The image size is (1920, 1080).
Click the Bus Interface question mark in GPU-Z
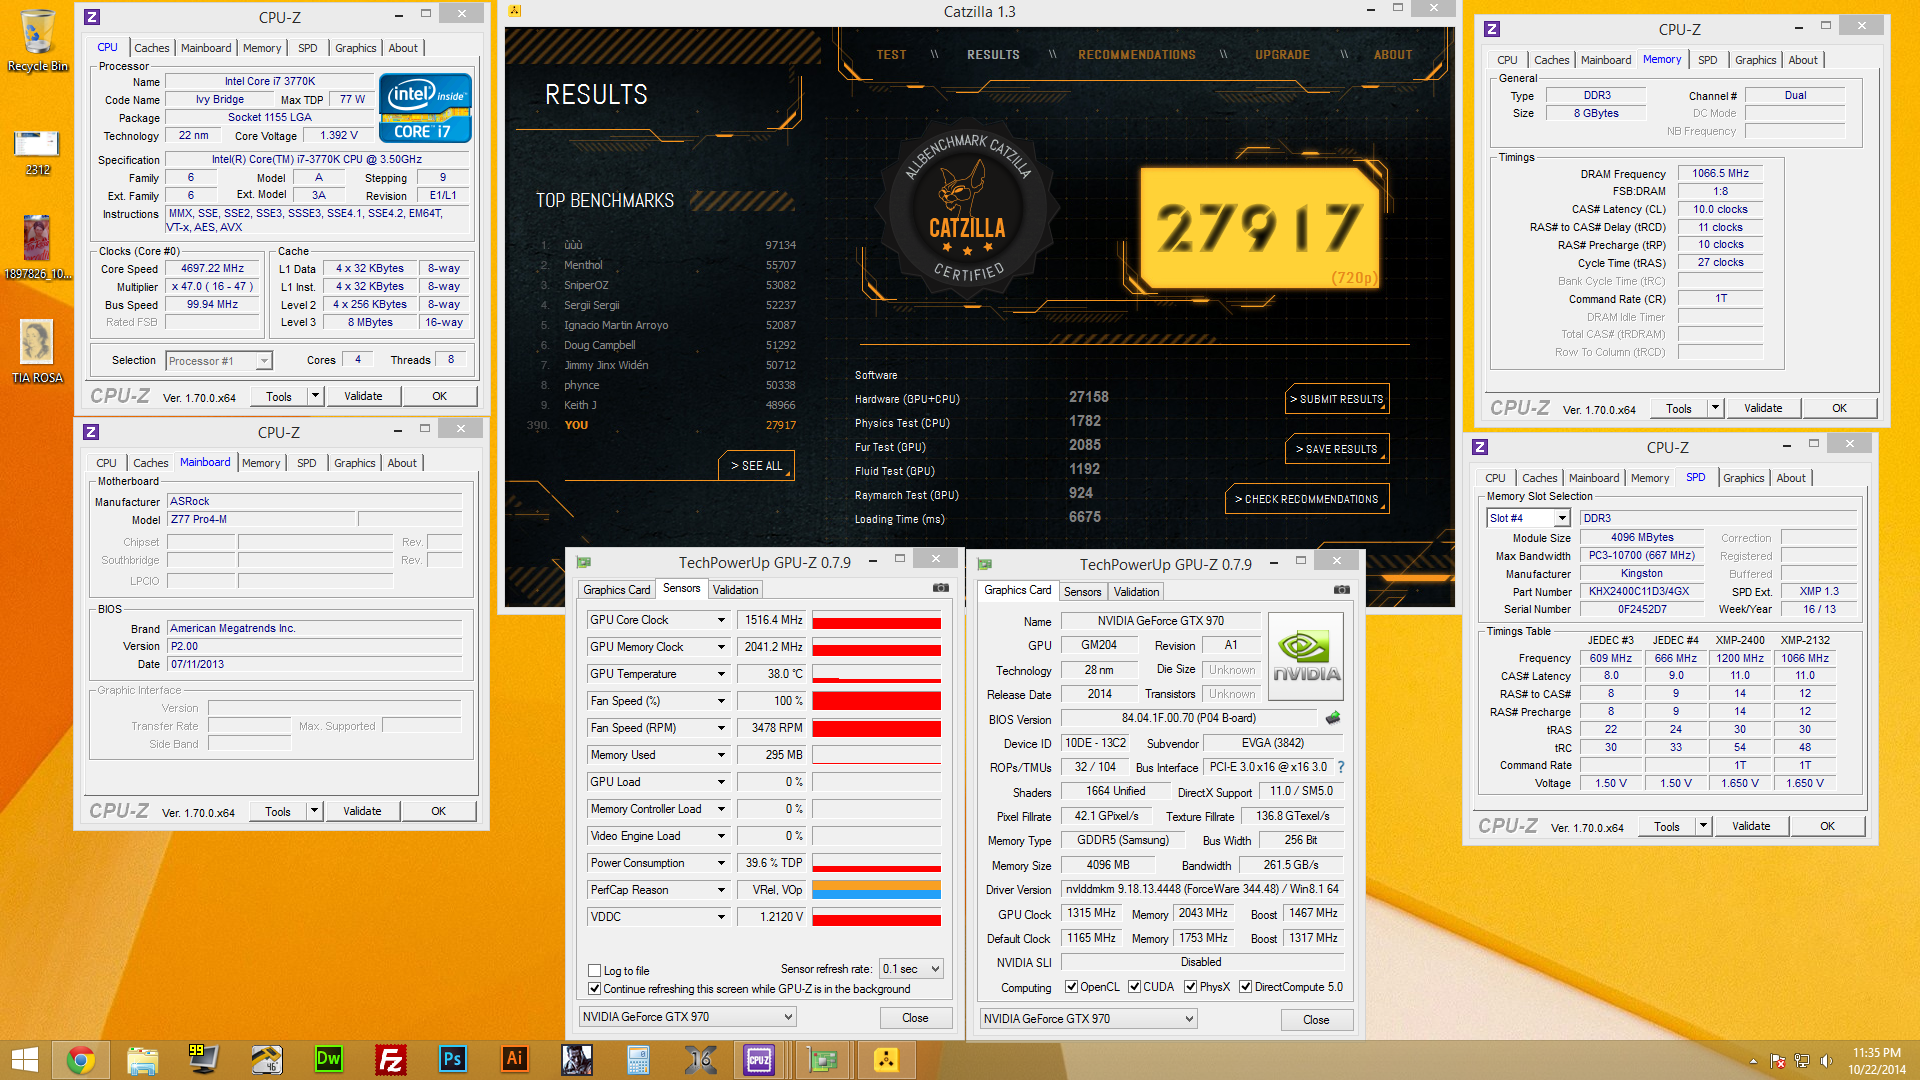tap(1341, 767)
